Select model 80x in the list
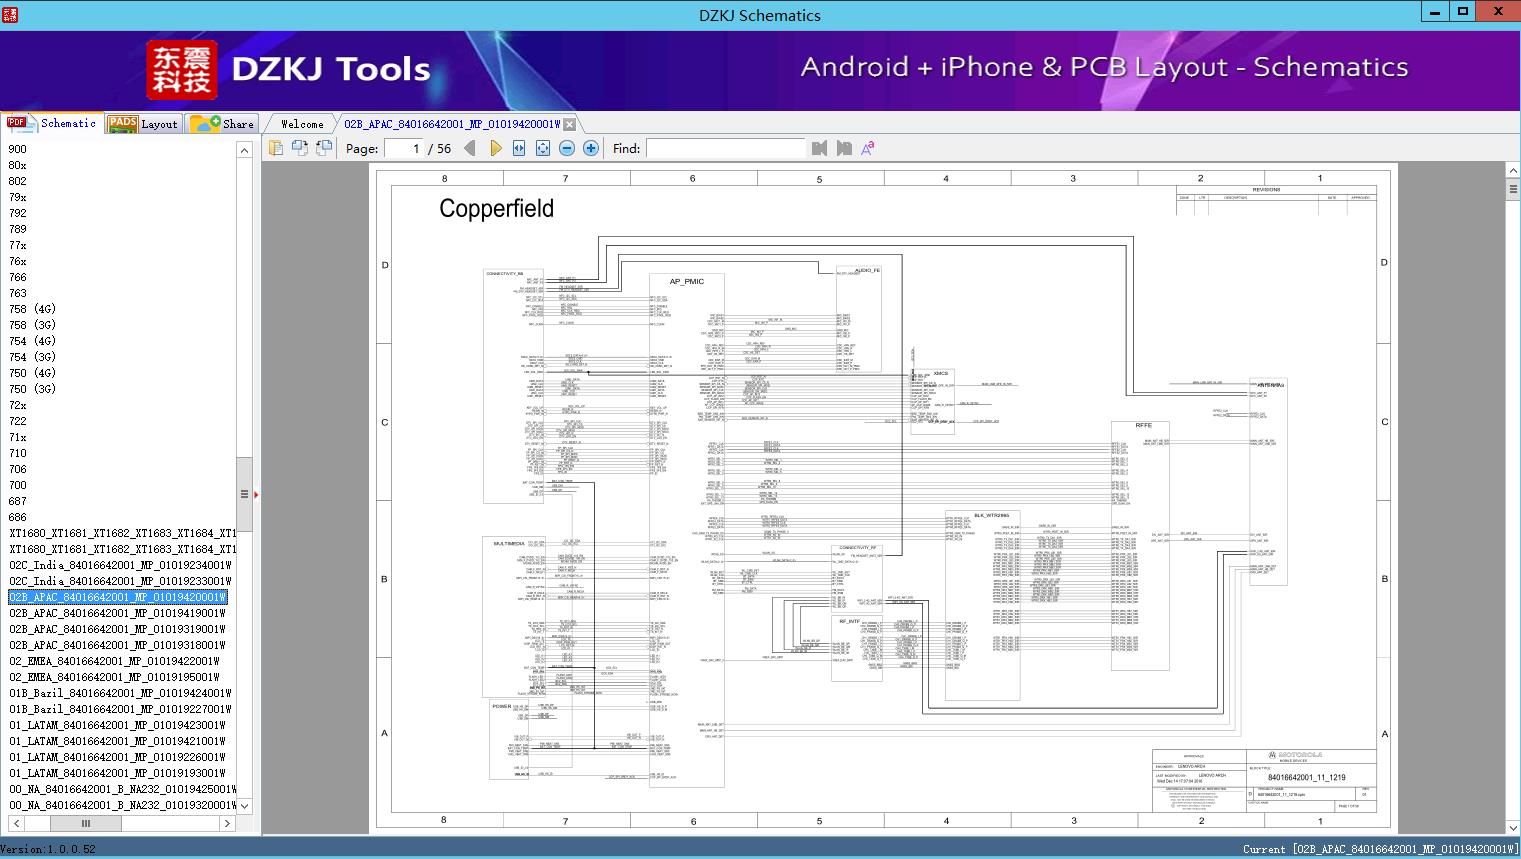 tap(18, 165)
